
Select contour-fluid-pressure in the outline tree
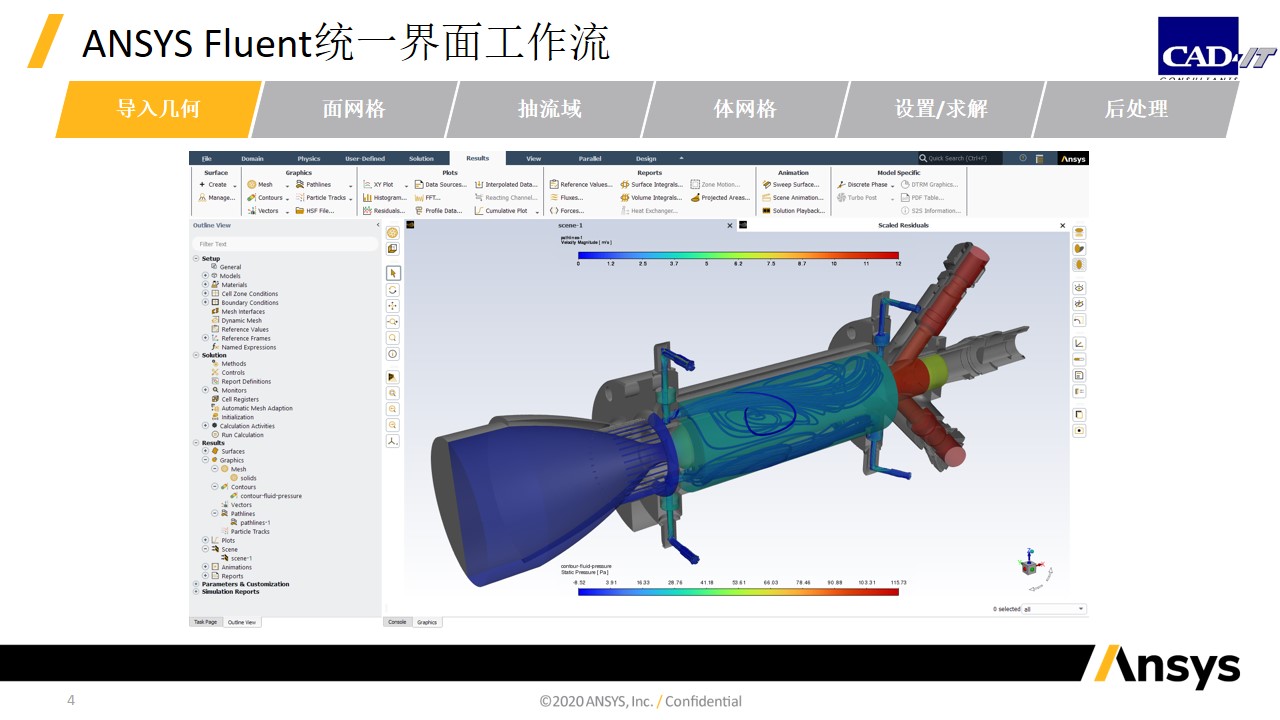point(271,496)
